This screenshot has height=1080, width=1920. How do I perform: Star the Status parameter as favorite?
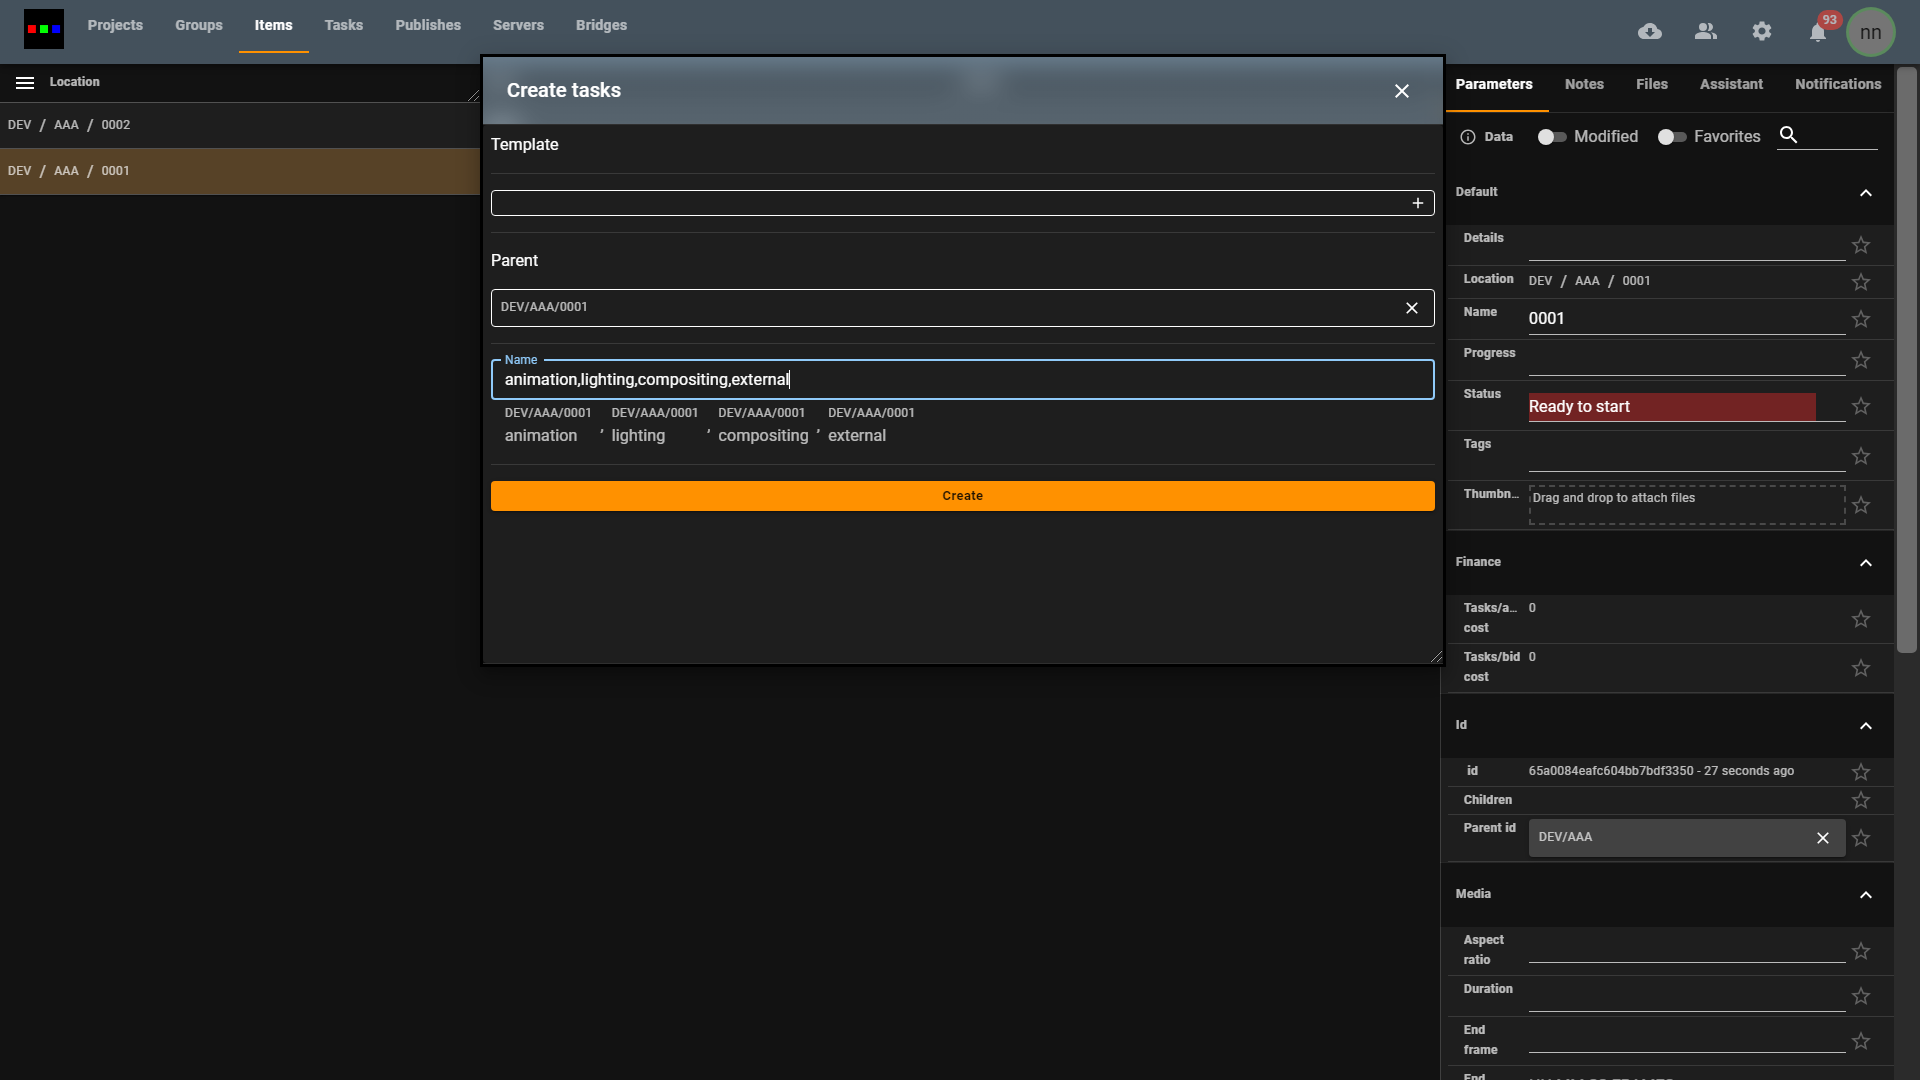[1861, 406]
